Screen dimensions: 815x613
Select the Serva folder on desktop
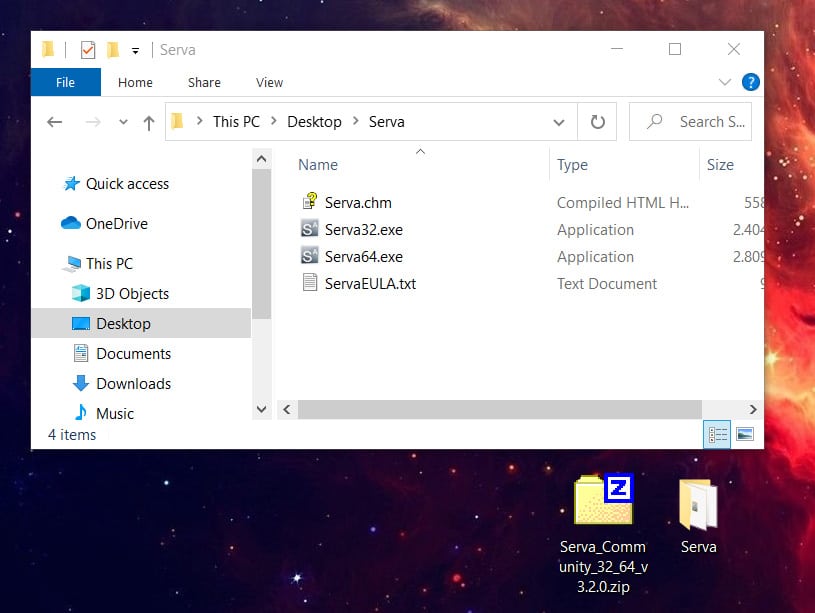click(699, 516)
